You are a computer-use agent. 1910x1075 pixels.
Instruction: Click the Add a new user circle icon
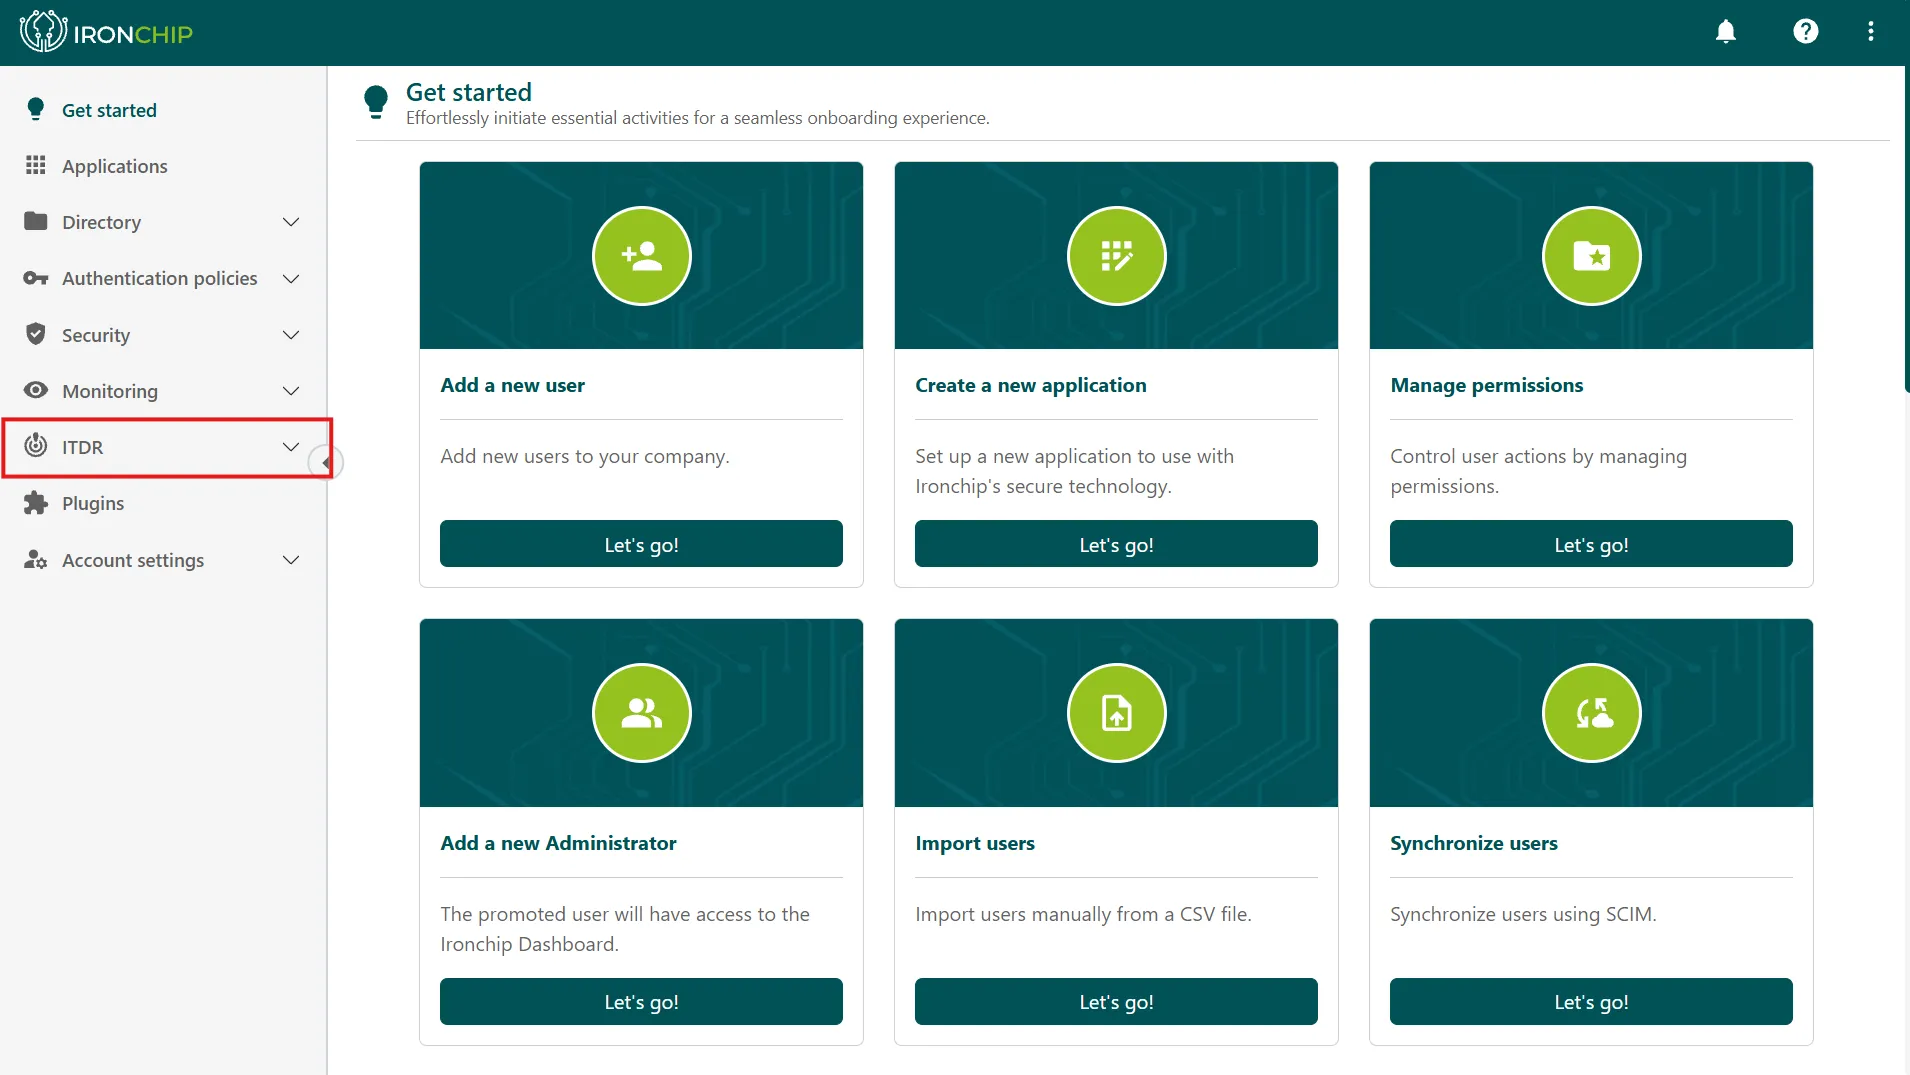point(642,256)
